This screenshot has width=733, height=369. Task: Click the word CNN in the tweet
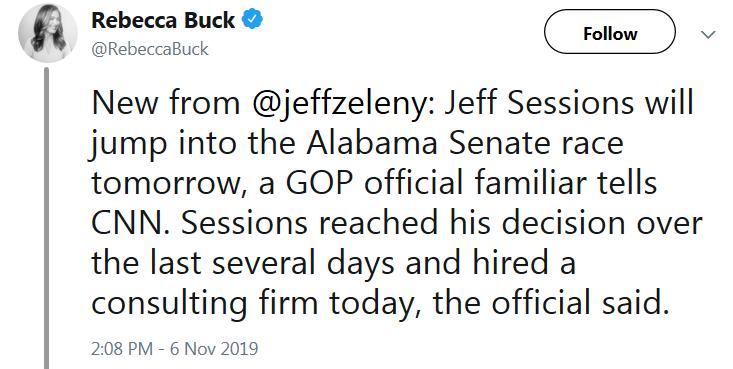tap(129, 223)
